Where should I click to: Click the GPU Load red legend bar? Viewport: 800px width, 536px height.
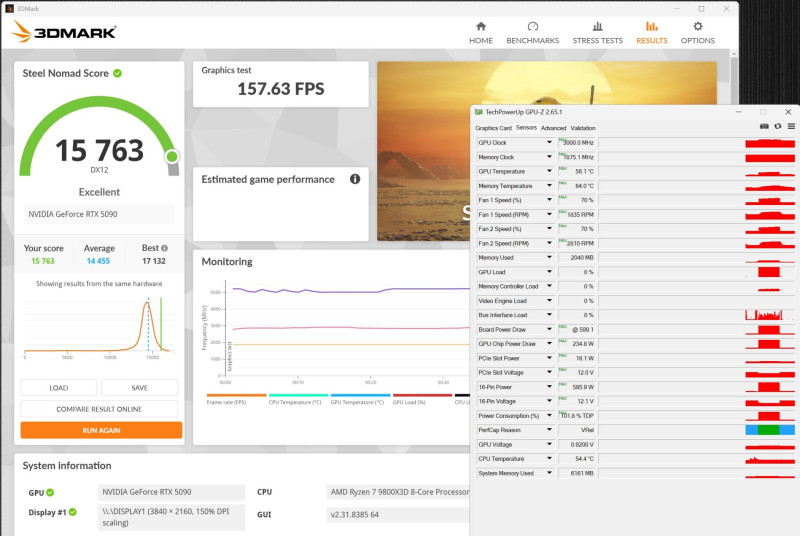pos(422,395)
